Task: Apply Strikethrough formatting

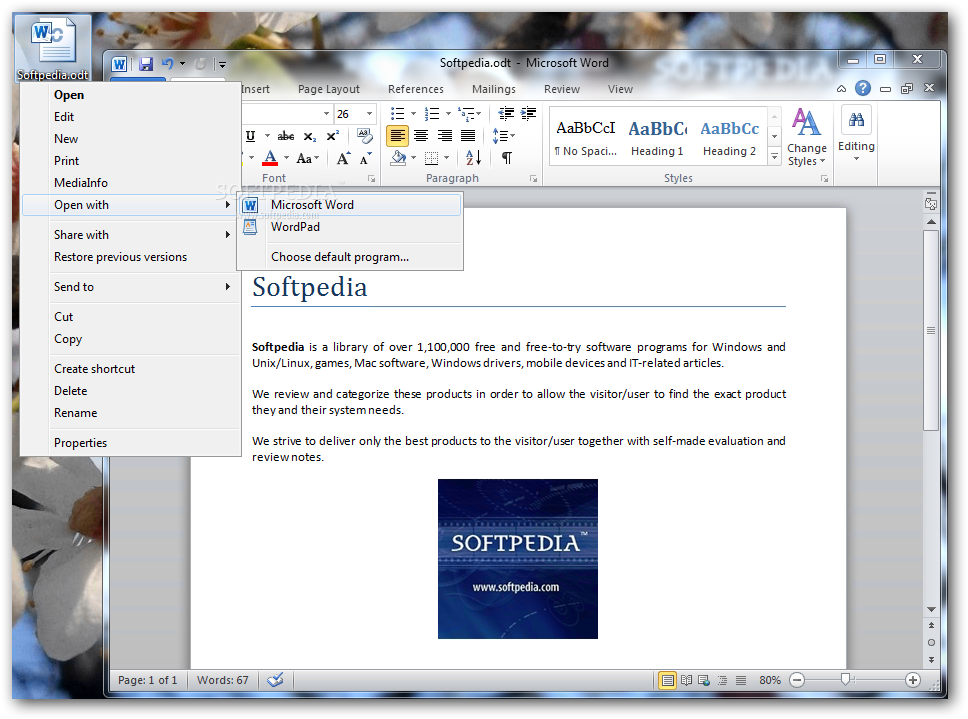Action: click(x=285, y=136)
